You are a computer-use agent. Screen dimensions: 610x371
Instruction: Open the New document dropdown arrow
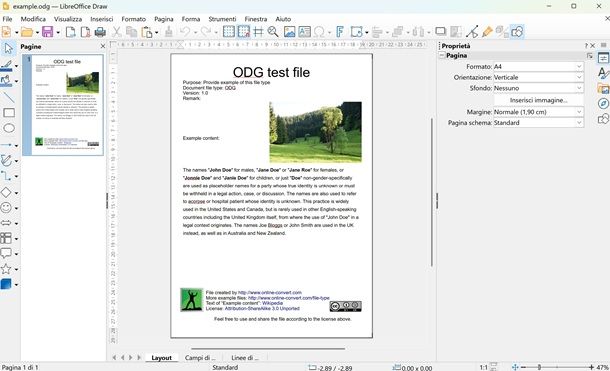(16, 32)
